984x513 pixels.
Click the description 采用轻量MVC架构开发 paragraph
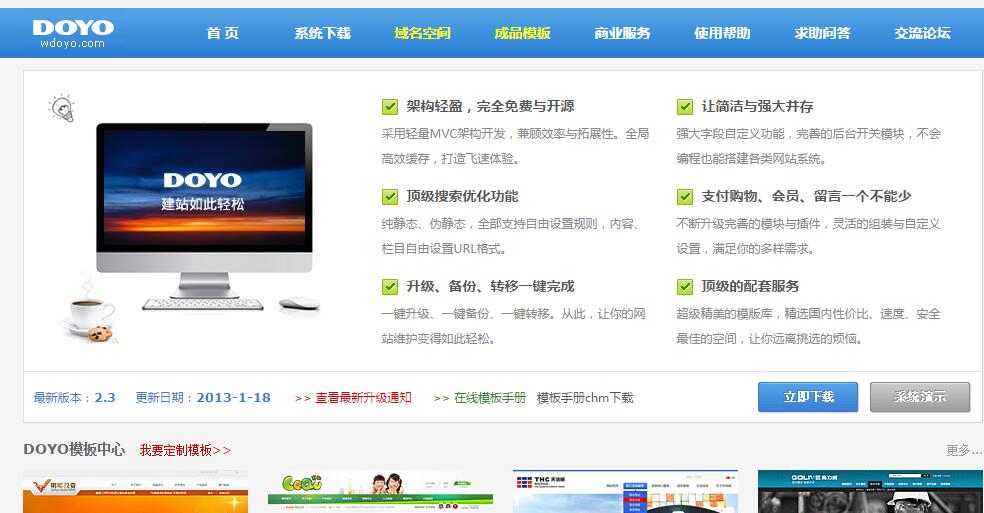click(515, 146)
